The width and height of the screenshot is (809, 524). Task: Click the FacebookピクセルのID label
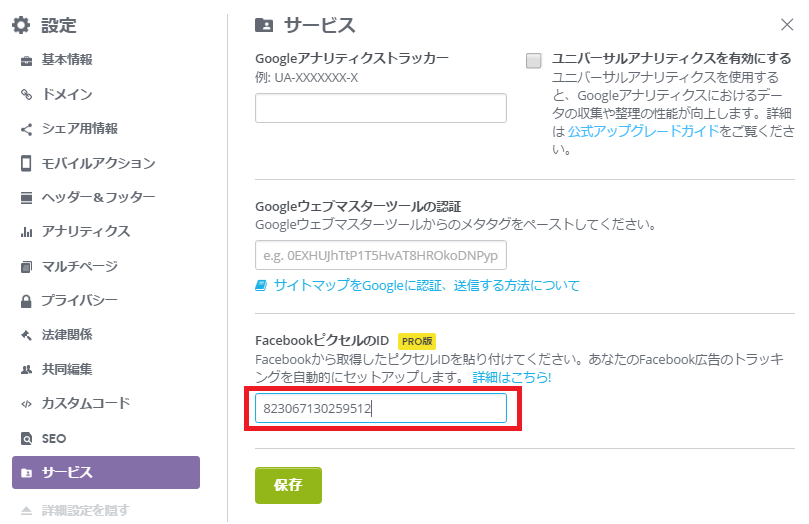(x=322, y=340)
